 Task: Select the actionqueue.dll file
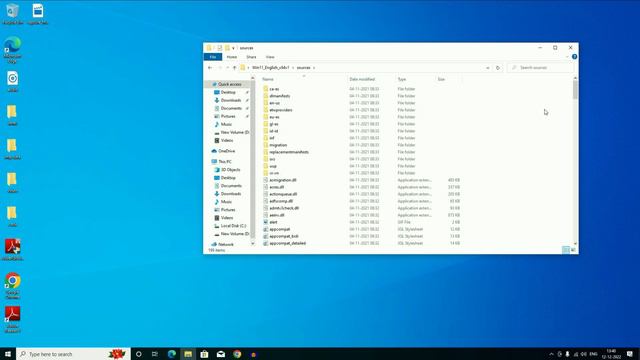[283, 194]
